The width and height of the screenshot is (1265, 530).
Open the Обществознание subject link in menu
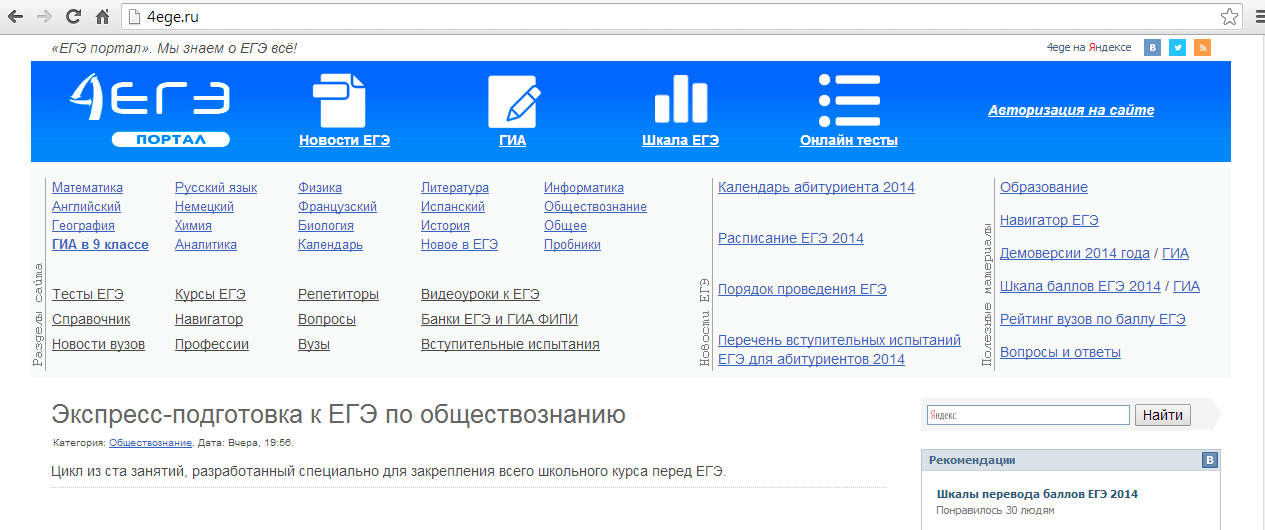(x=595, y=206)
